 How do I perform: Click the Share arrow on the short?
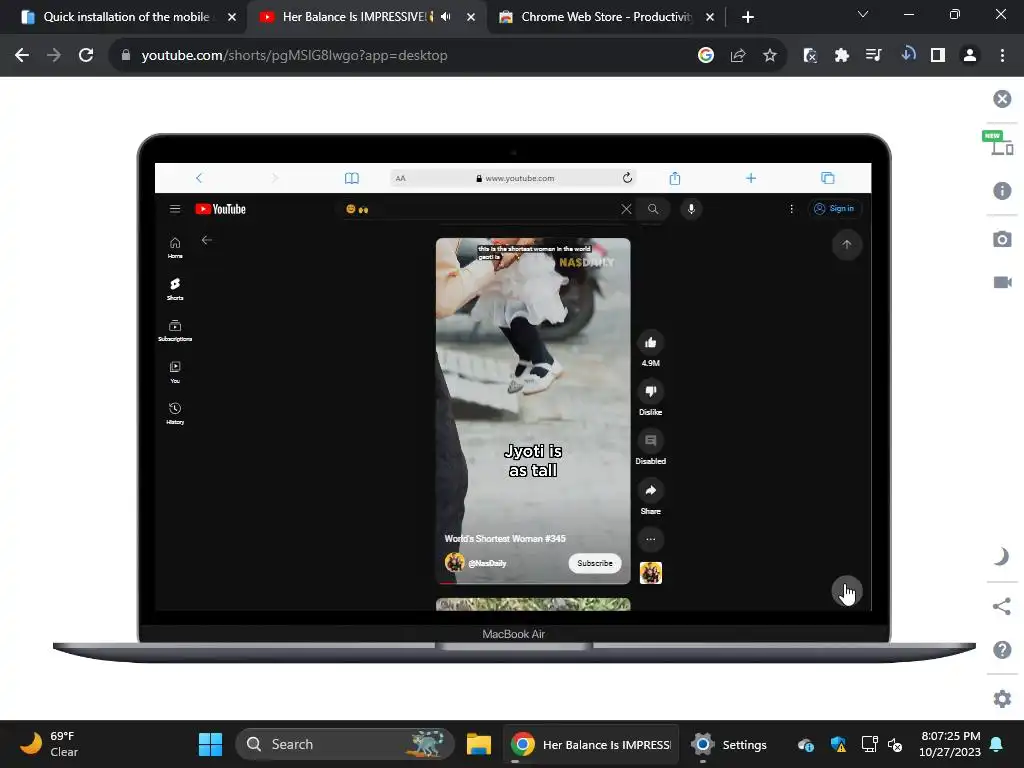[650, 490]
